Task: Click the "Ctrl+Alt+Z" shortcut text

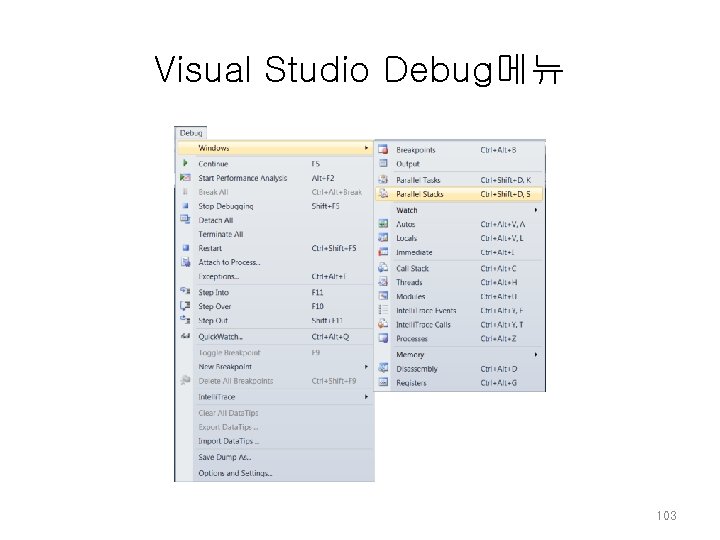Action: click(498, 338)
